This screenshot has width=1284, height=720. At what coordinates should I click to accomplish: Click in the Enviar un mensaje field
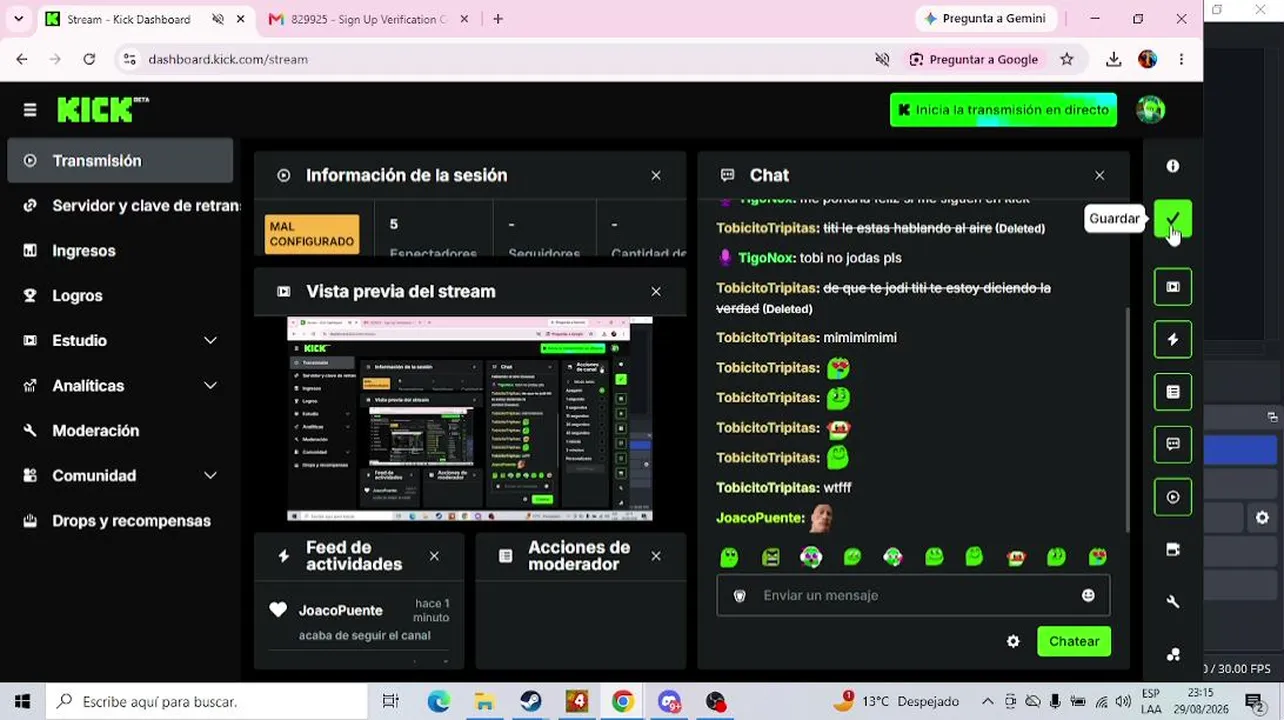913,595
